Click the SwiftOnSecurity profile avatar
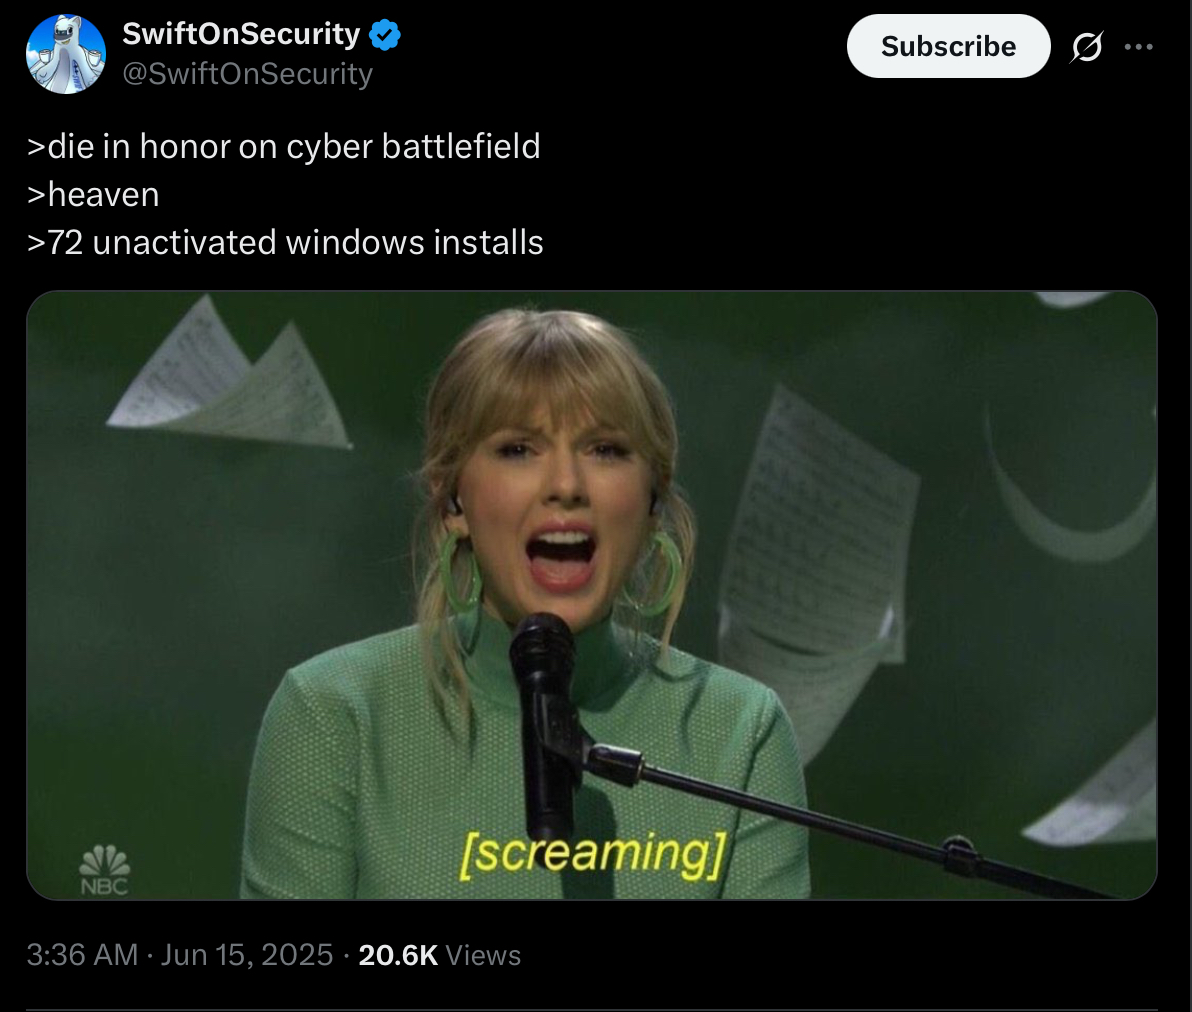This screenshot has height=1012, width=1192. (x=66, y=54)
